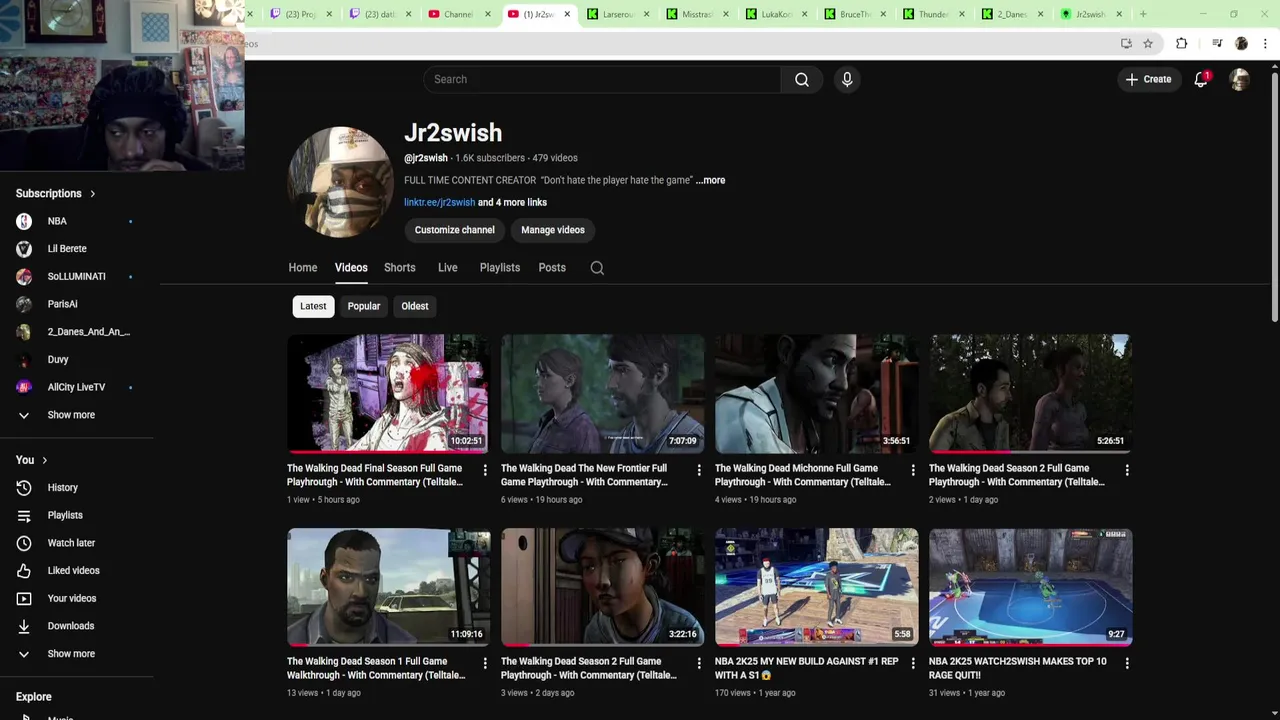This screenshot has height=720, width=1280.
Task: Switch to the LukaKor browser tab
Action: [777, 14]
